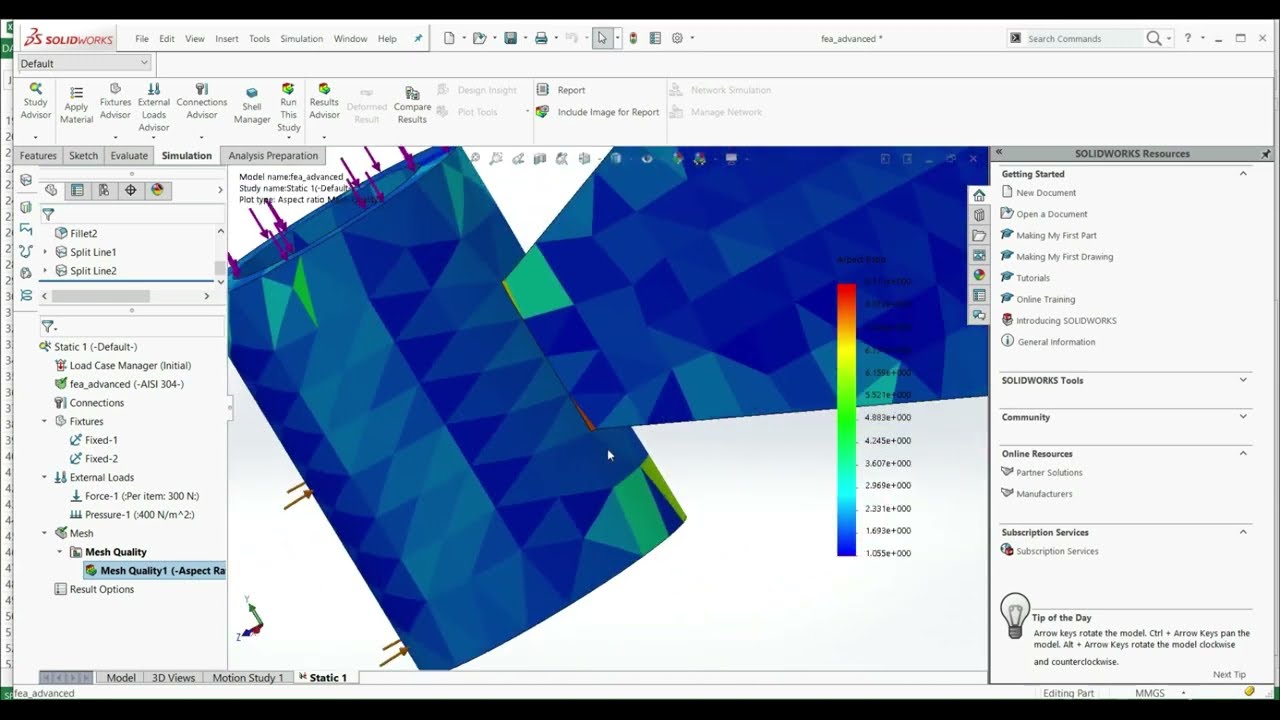Screen dimensions: 1280x720
Task: Click Include Image for Report
Action: pyautogui.click(x=597, y=112)
